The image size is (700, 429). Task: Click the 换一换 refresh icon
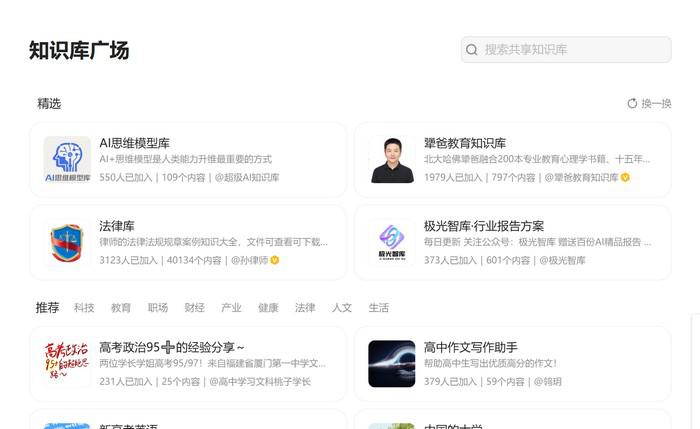632,104
